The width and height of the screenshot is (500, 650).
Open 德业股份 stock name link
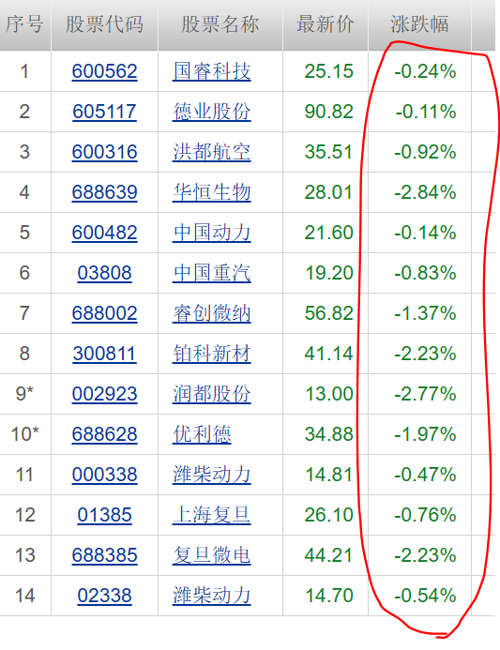click(x=212, y=112)
